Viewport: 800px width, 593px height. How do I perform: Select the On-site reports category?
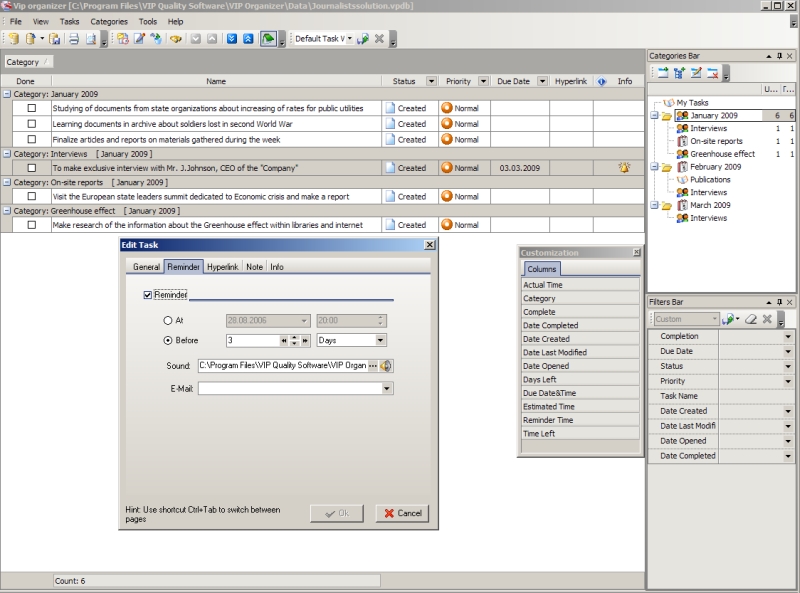click(716, 141)
